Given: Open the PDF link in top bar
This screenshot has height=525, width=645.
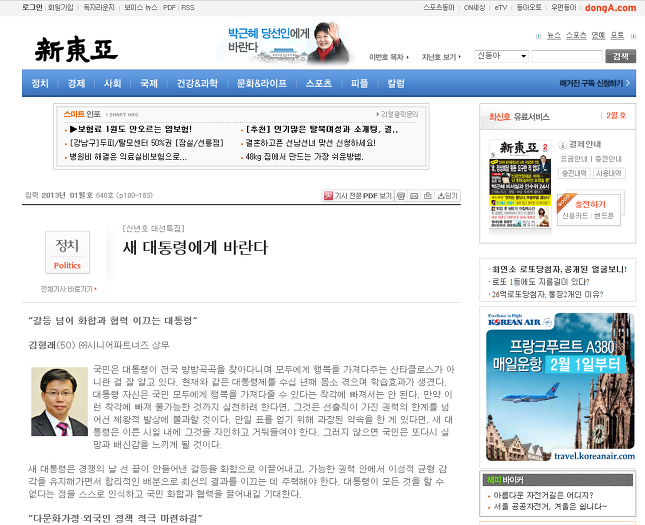Looking at the screenshot, I should pyautogui.click(x=169, y=7).
